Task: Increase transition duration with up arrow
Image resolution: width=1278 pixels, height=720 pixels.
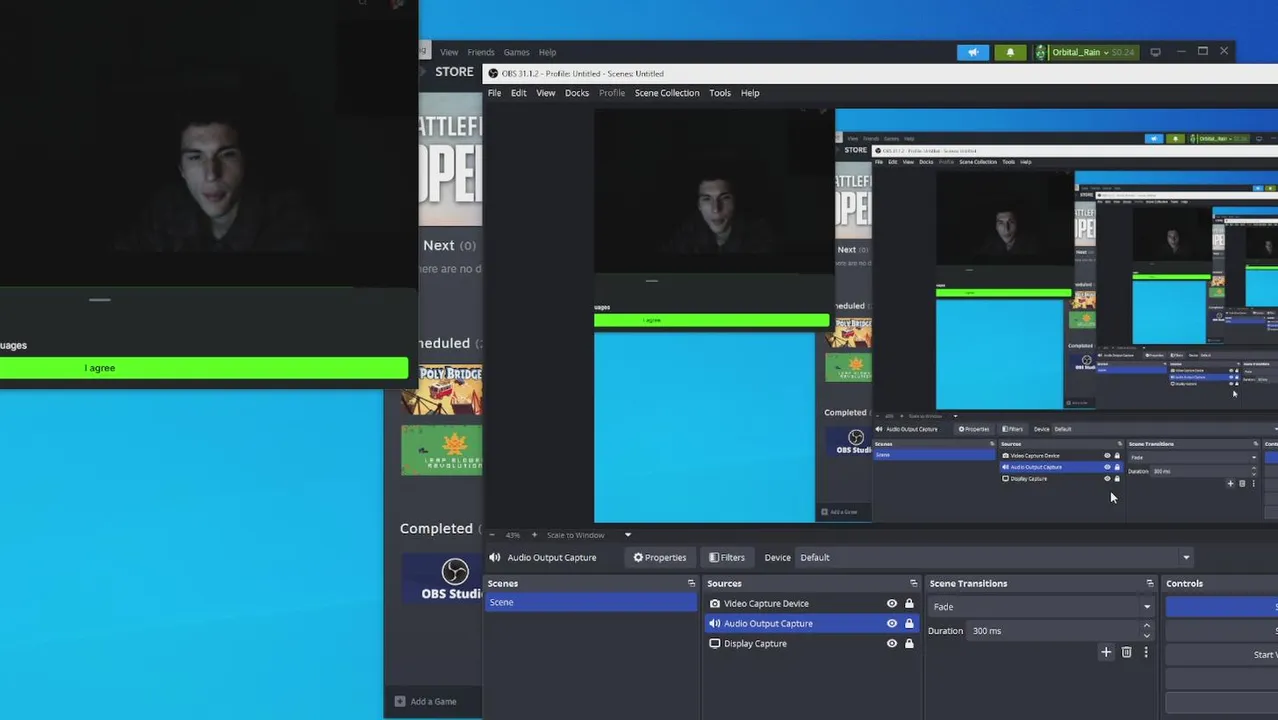Action: point(1147,627)
